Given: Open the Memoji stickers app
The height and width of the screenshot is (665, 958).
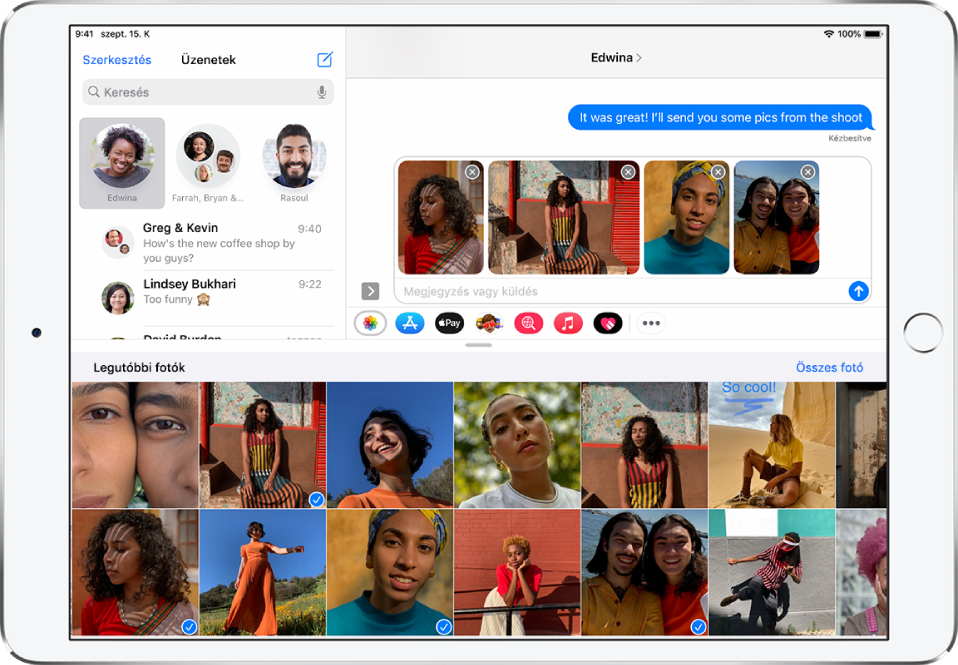Looking at the screenshot, I should tap(490, 322).
